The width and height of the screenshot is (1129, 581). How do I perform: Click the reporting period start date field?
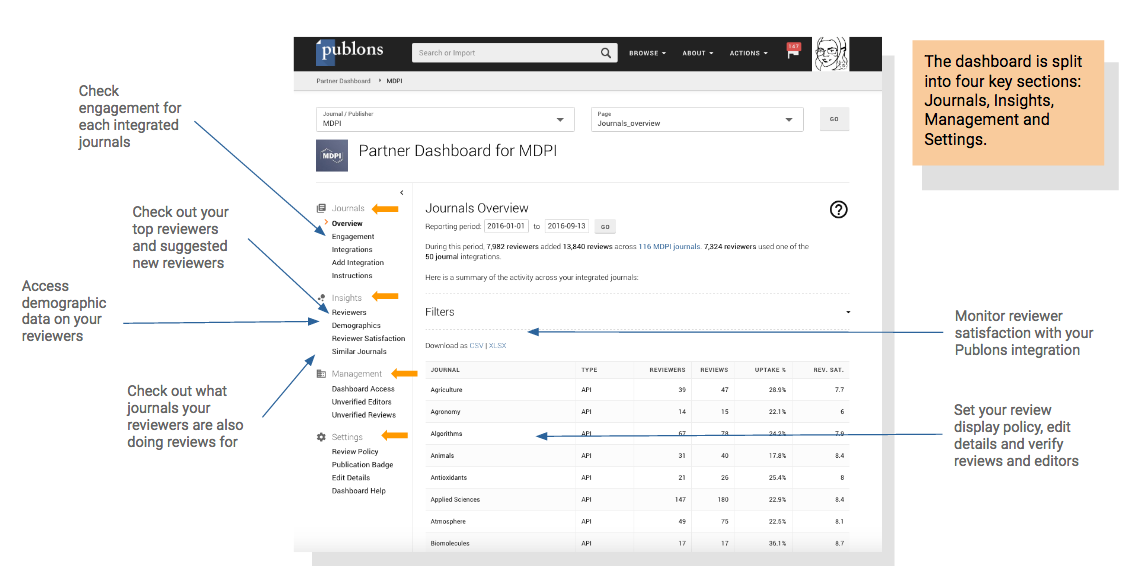point(506,226)
